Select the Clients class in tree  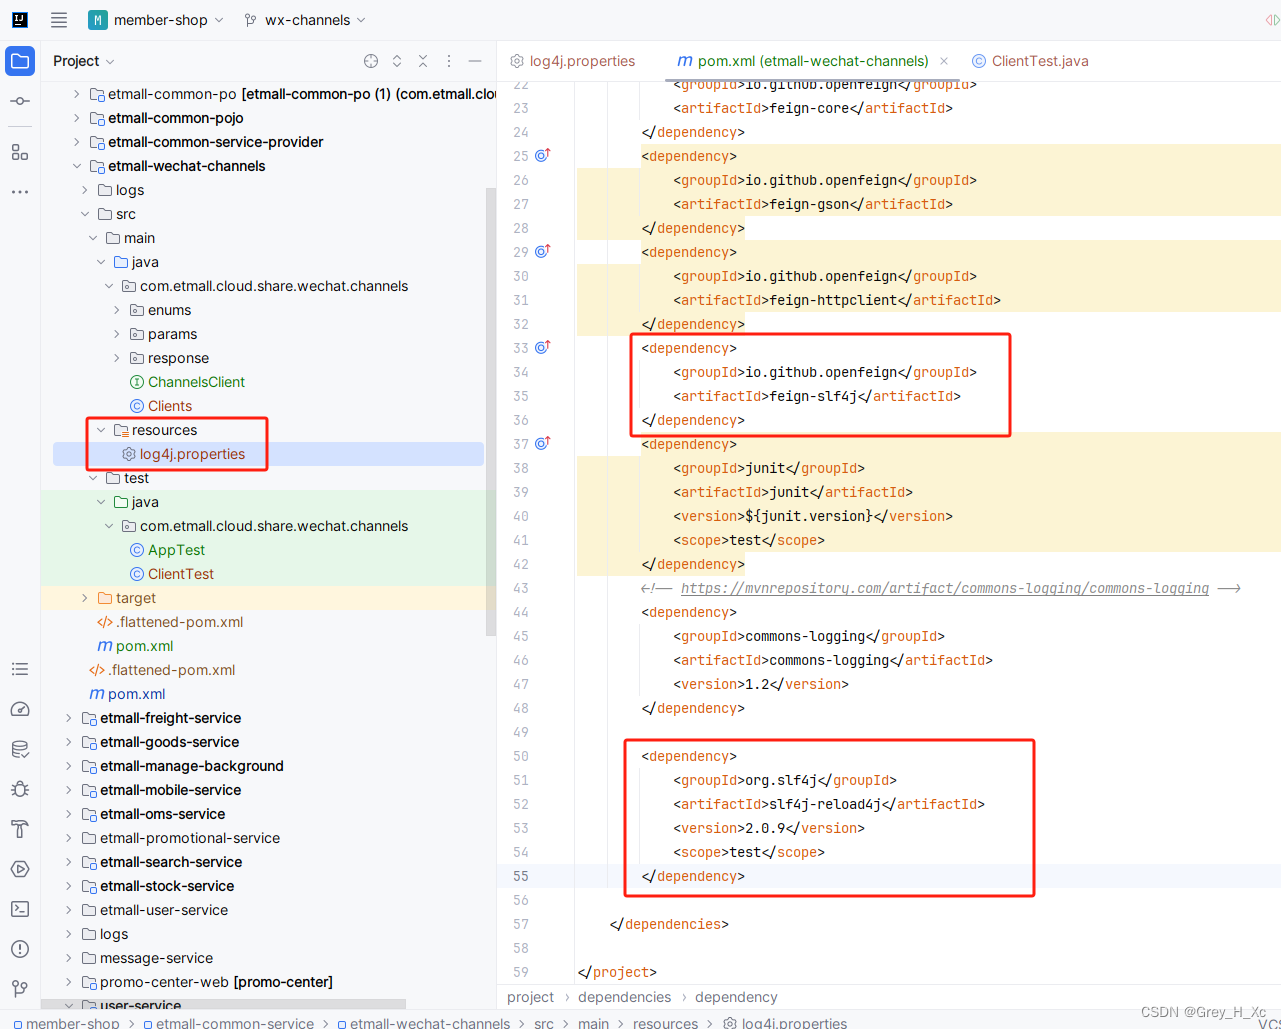click(x=170, y=406)
